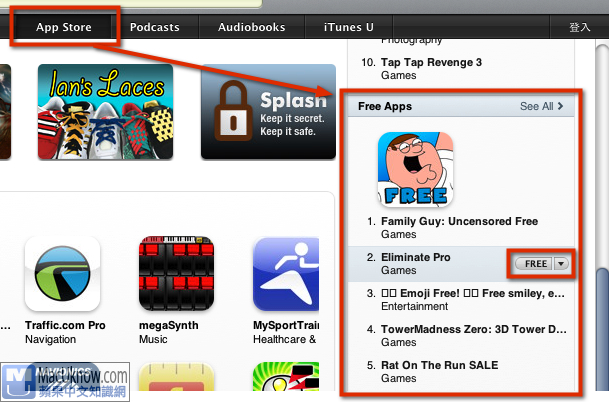Open the Traffic.com Pro app icon
609x402 pixels.
[63, 273]
